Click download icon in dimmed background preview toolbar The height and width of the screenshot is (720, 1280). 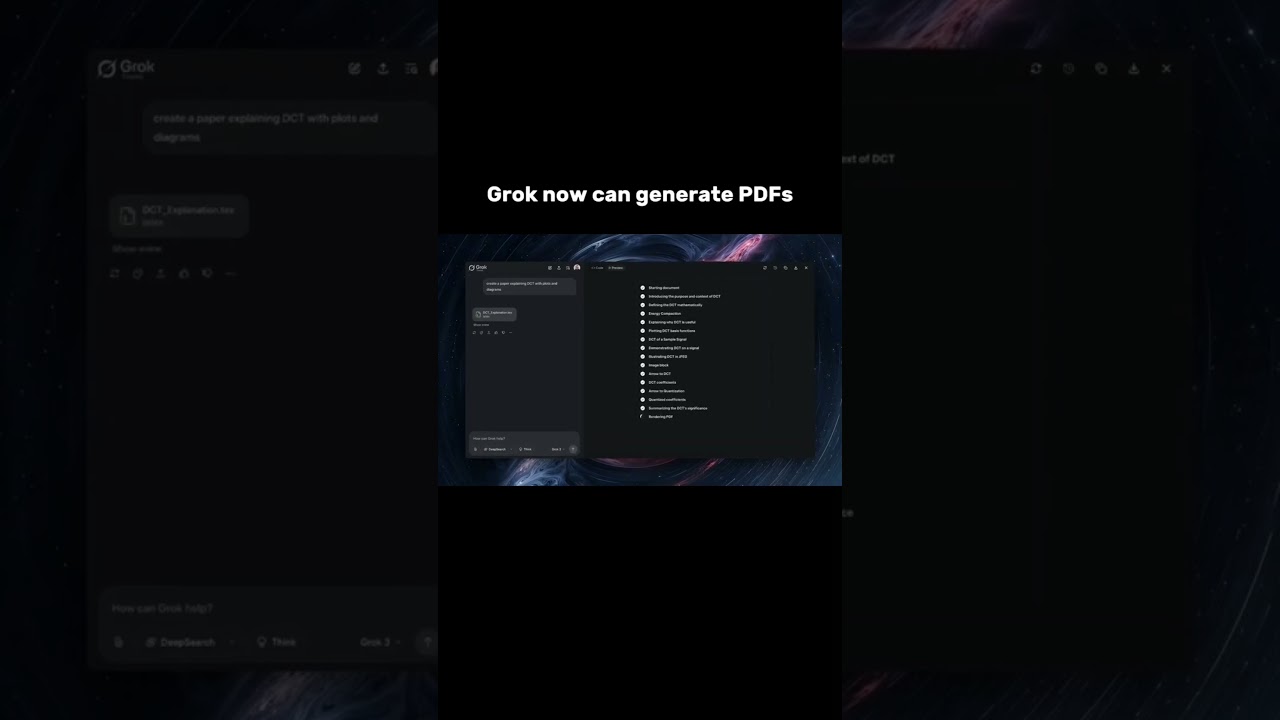(1134, 69)
